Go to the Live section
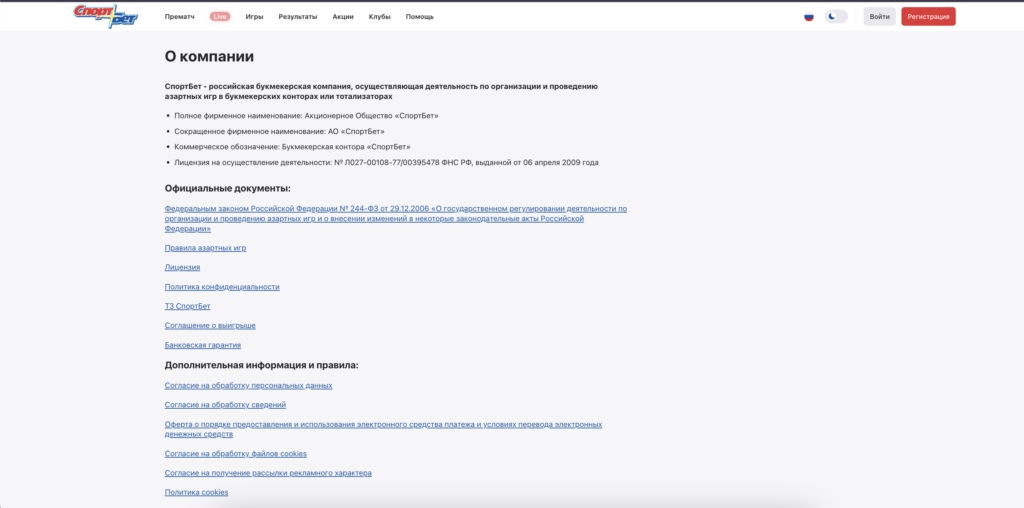 220,17
